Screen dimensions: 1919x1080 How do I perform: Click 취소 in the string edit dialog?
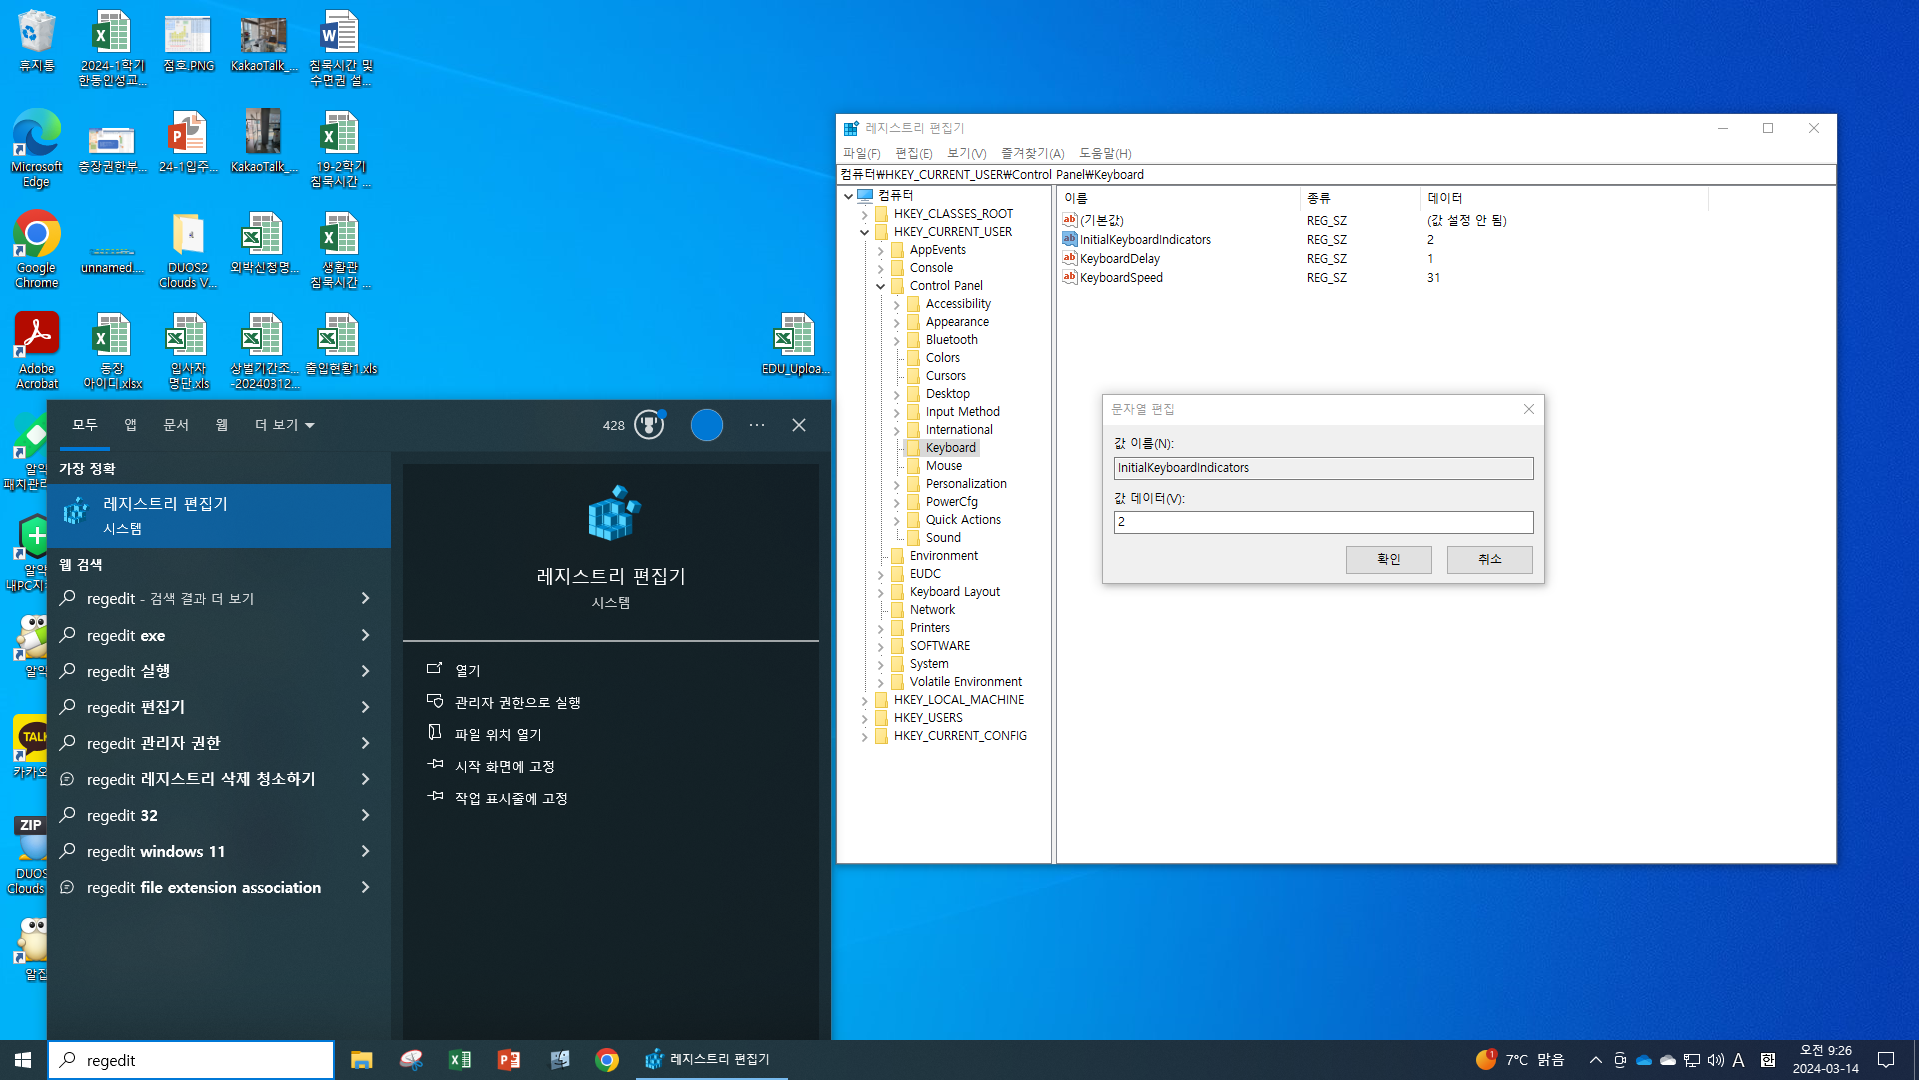[1489, 559]
